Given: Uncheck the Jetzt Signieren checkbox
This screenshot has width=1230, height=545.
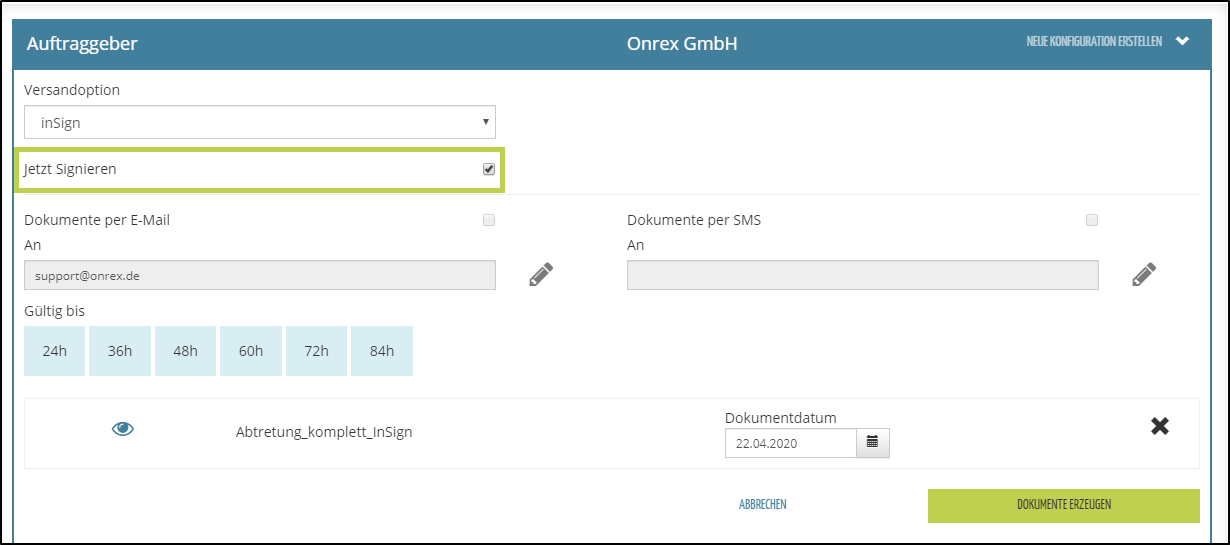Looking at the screenshot, I should [488, 170].
